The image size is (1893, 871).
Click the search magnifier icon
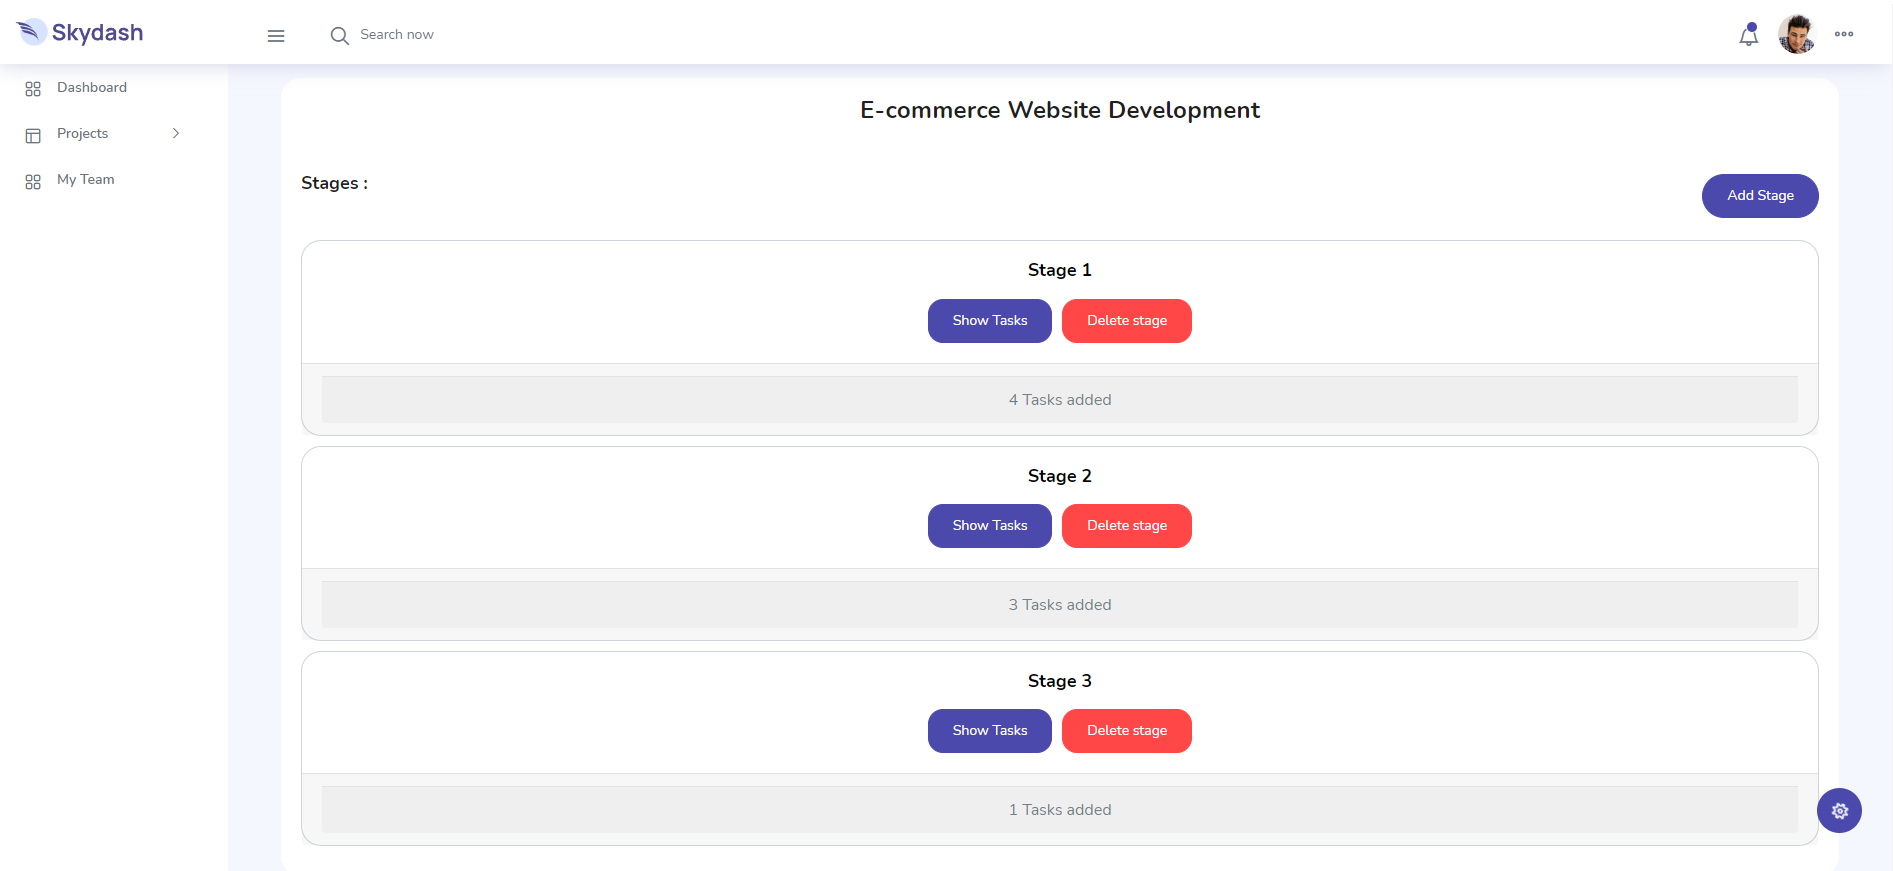(x=340, y=36)
